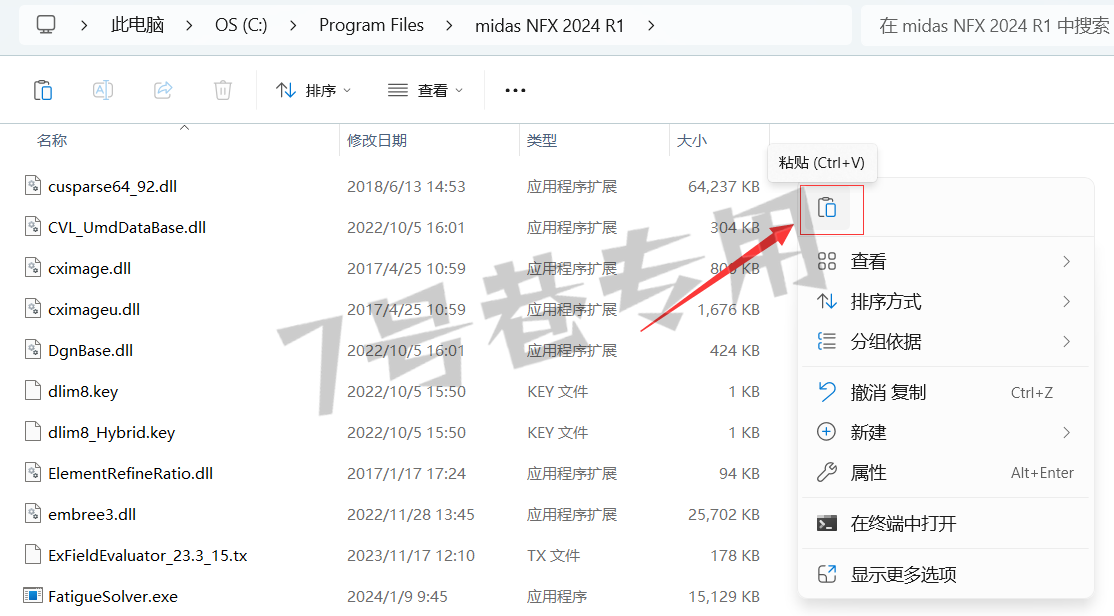Sort by the 修改日期 column header
Screen dimensions: 1114x616
click(377, 141)
